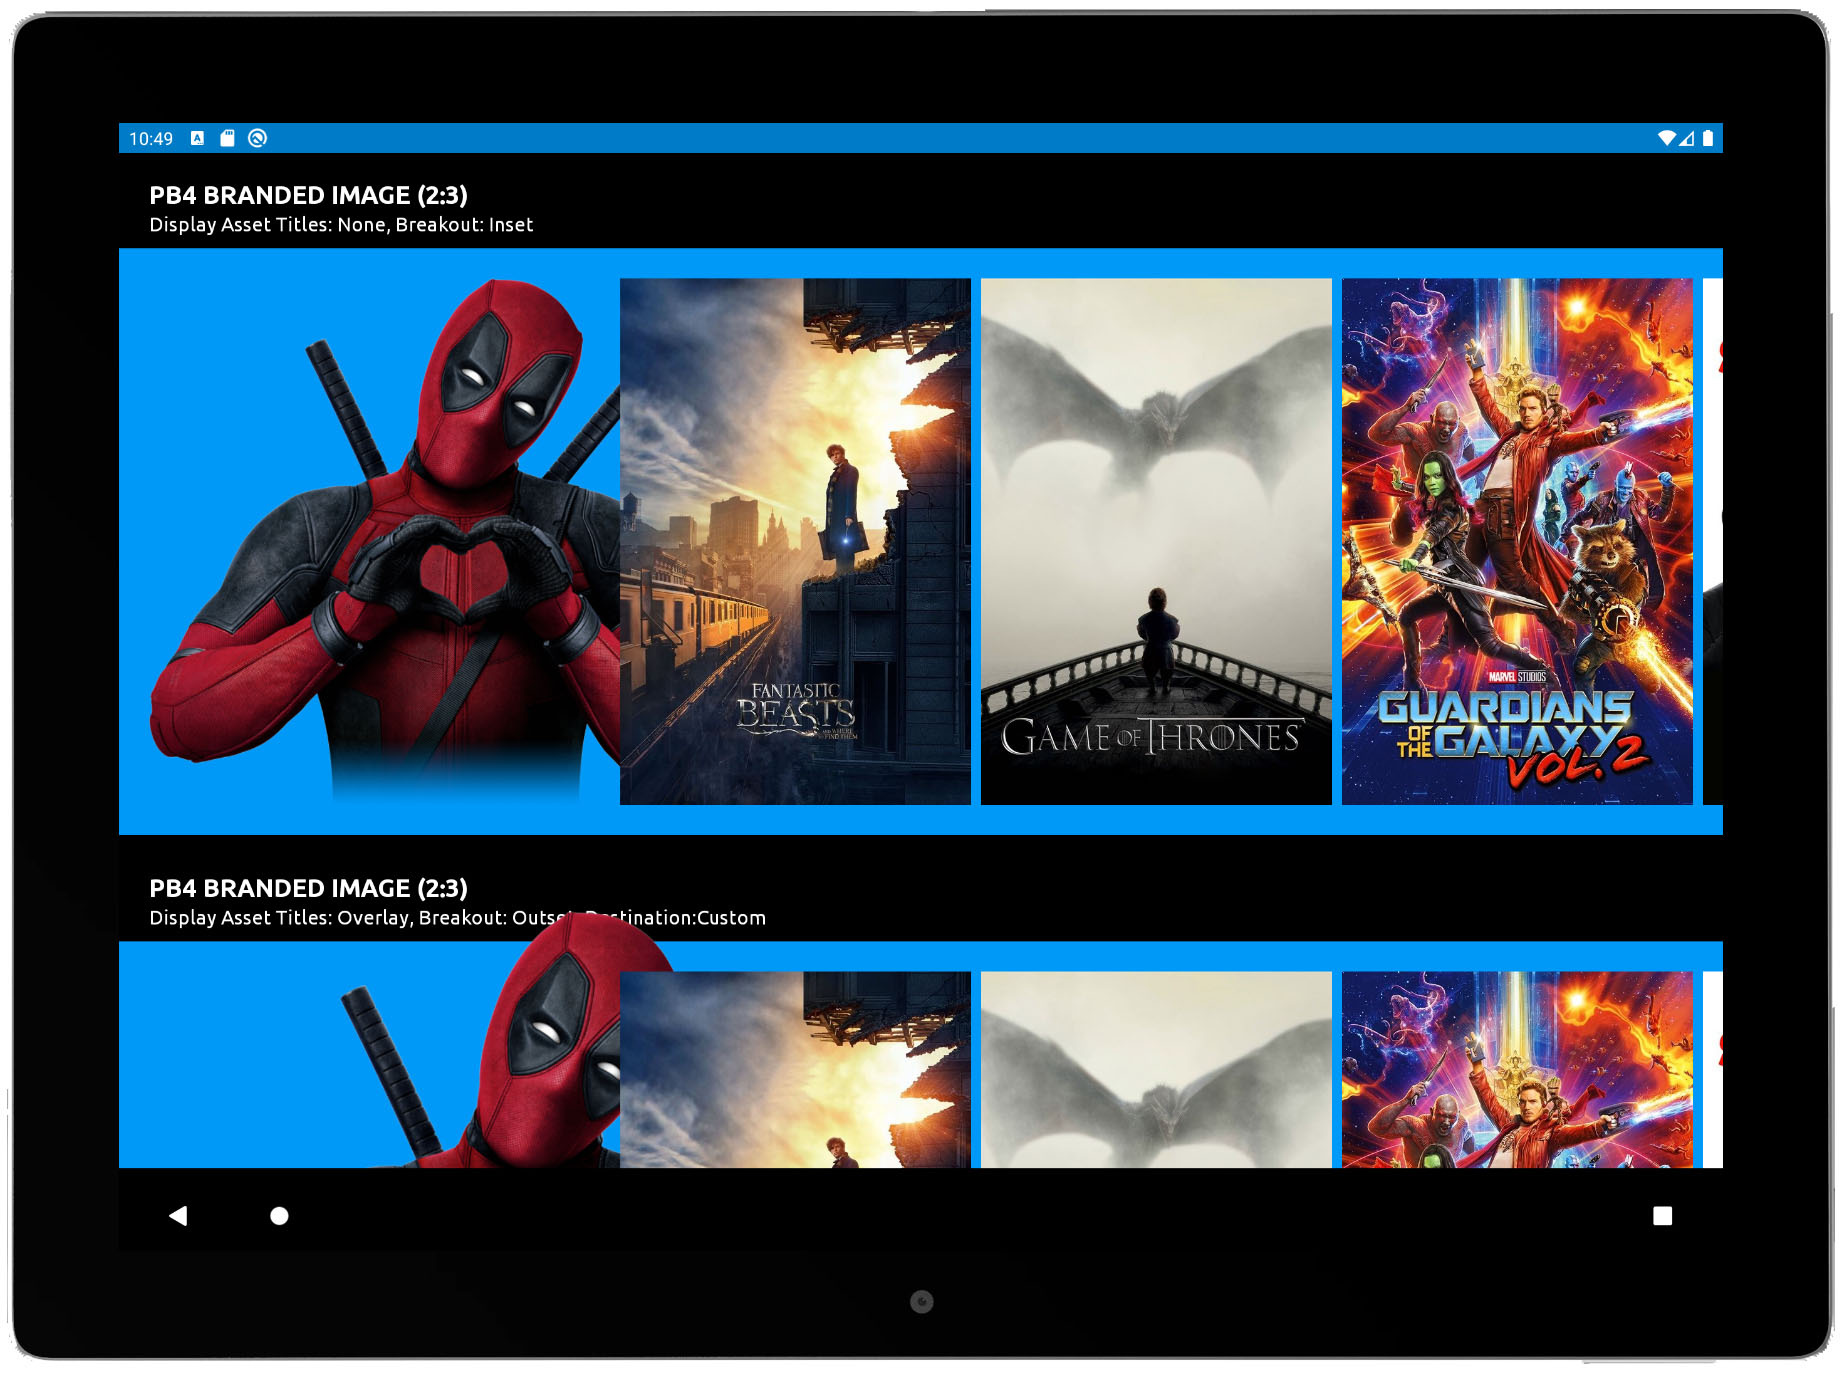
Task: Tap 'Display Asset Titles: None, Breakout: Inset' subtitle
Action: [x=341, y=225]
